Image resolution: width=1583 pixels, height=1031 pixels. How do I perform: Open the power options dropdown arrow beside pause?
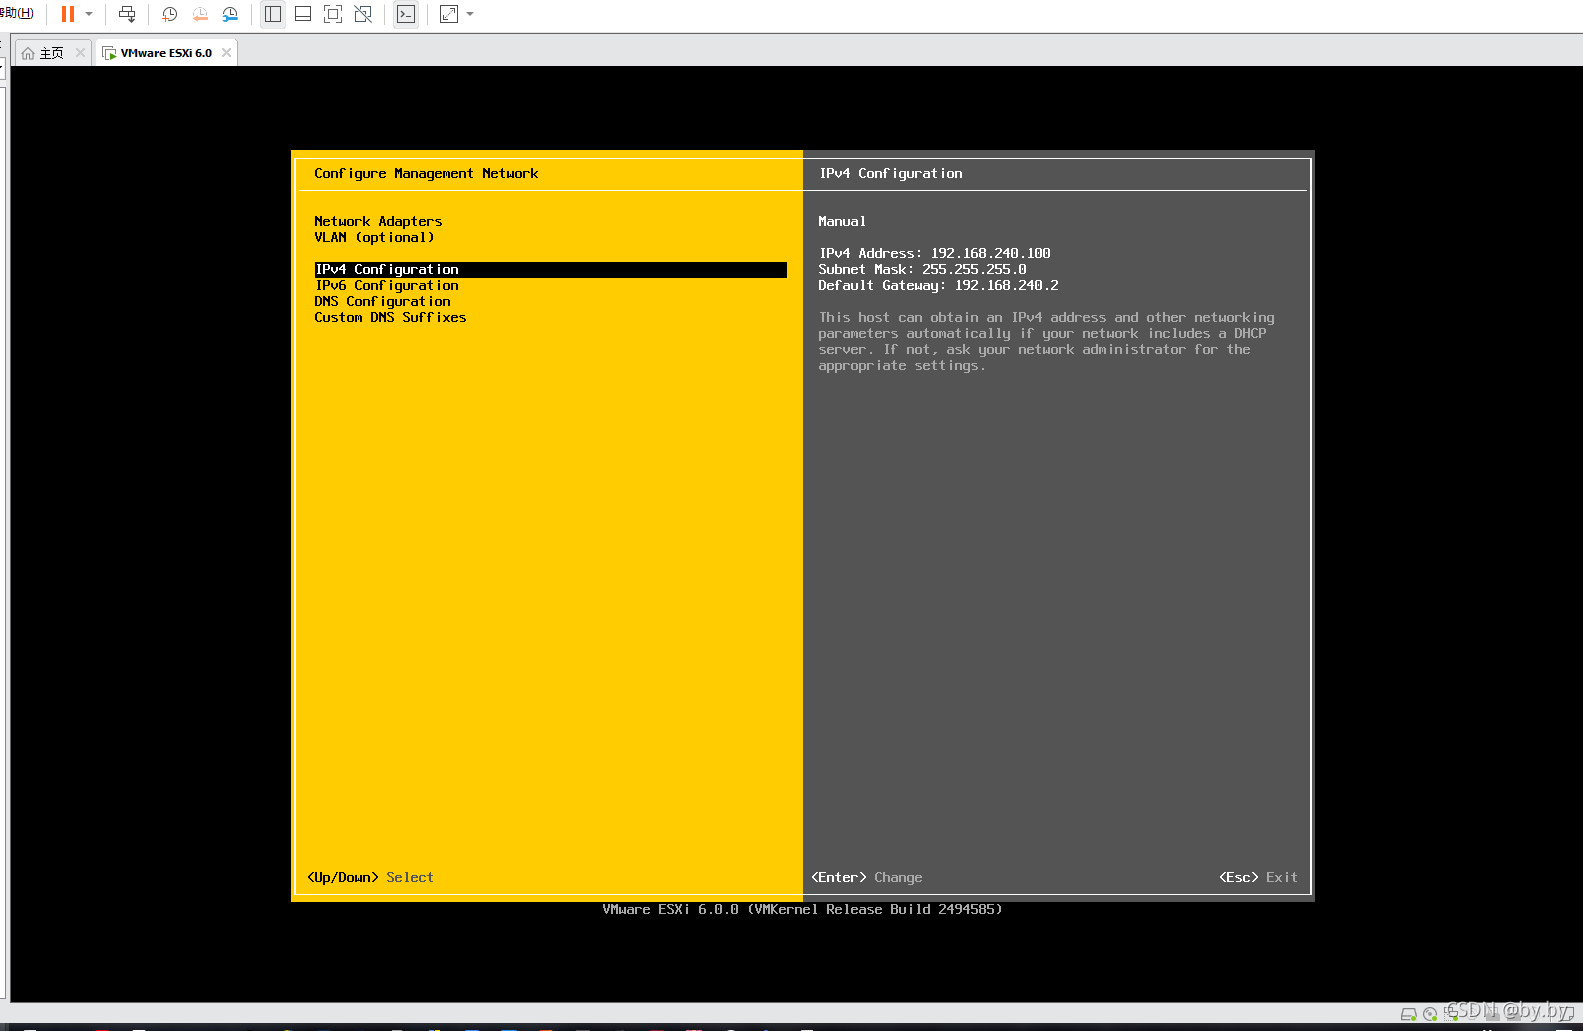[89, 14]
